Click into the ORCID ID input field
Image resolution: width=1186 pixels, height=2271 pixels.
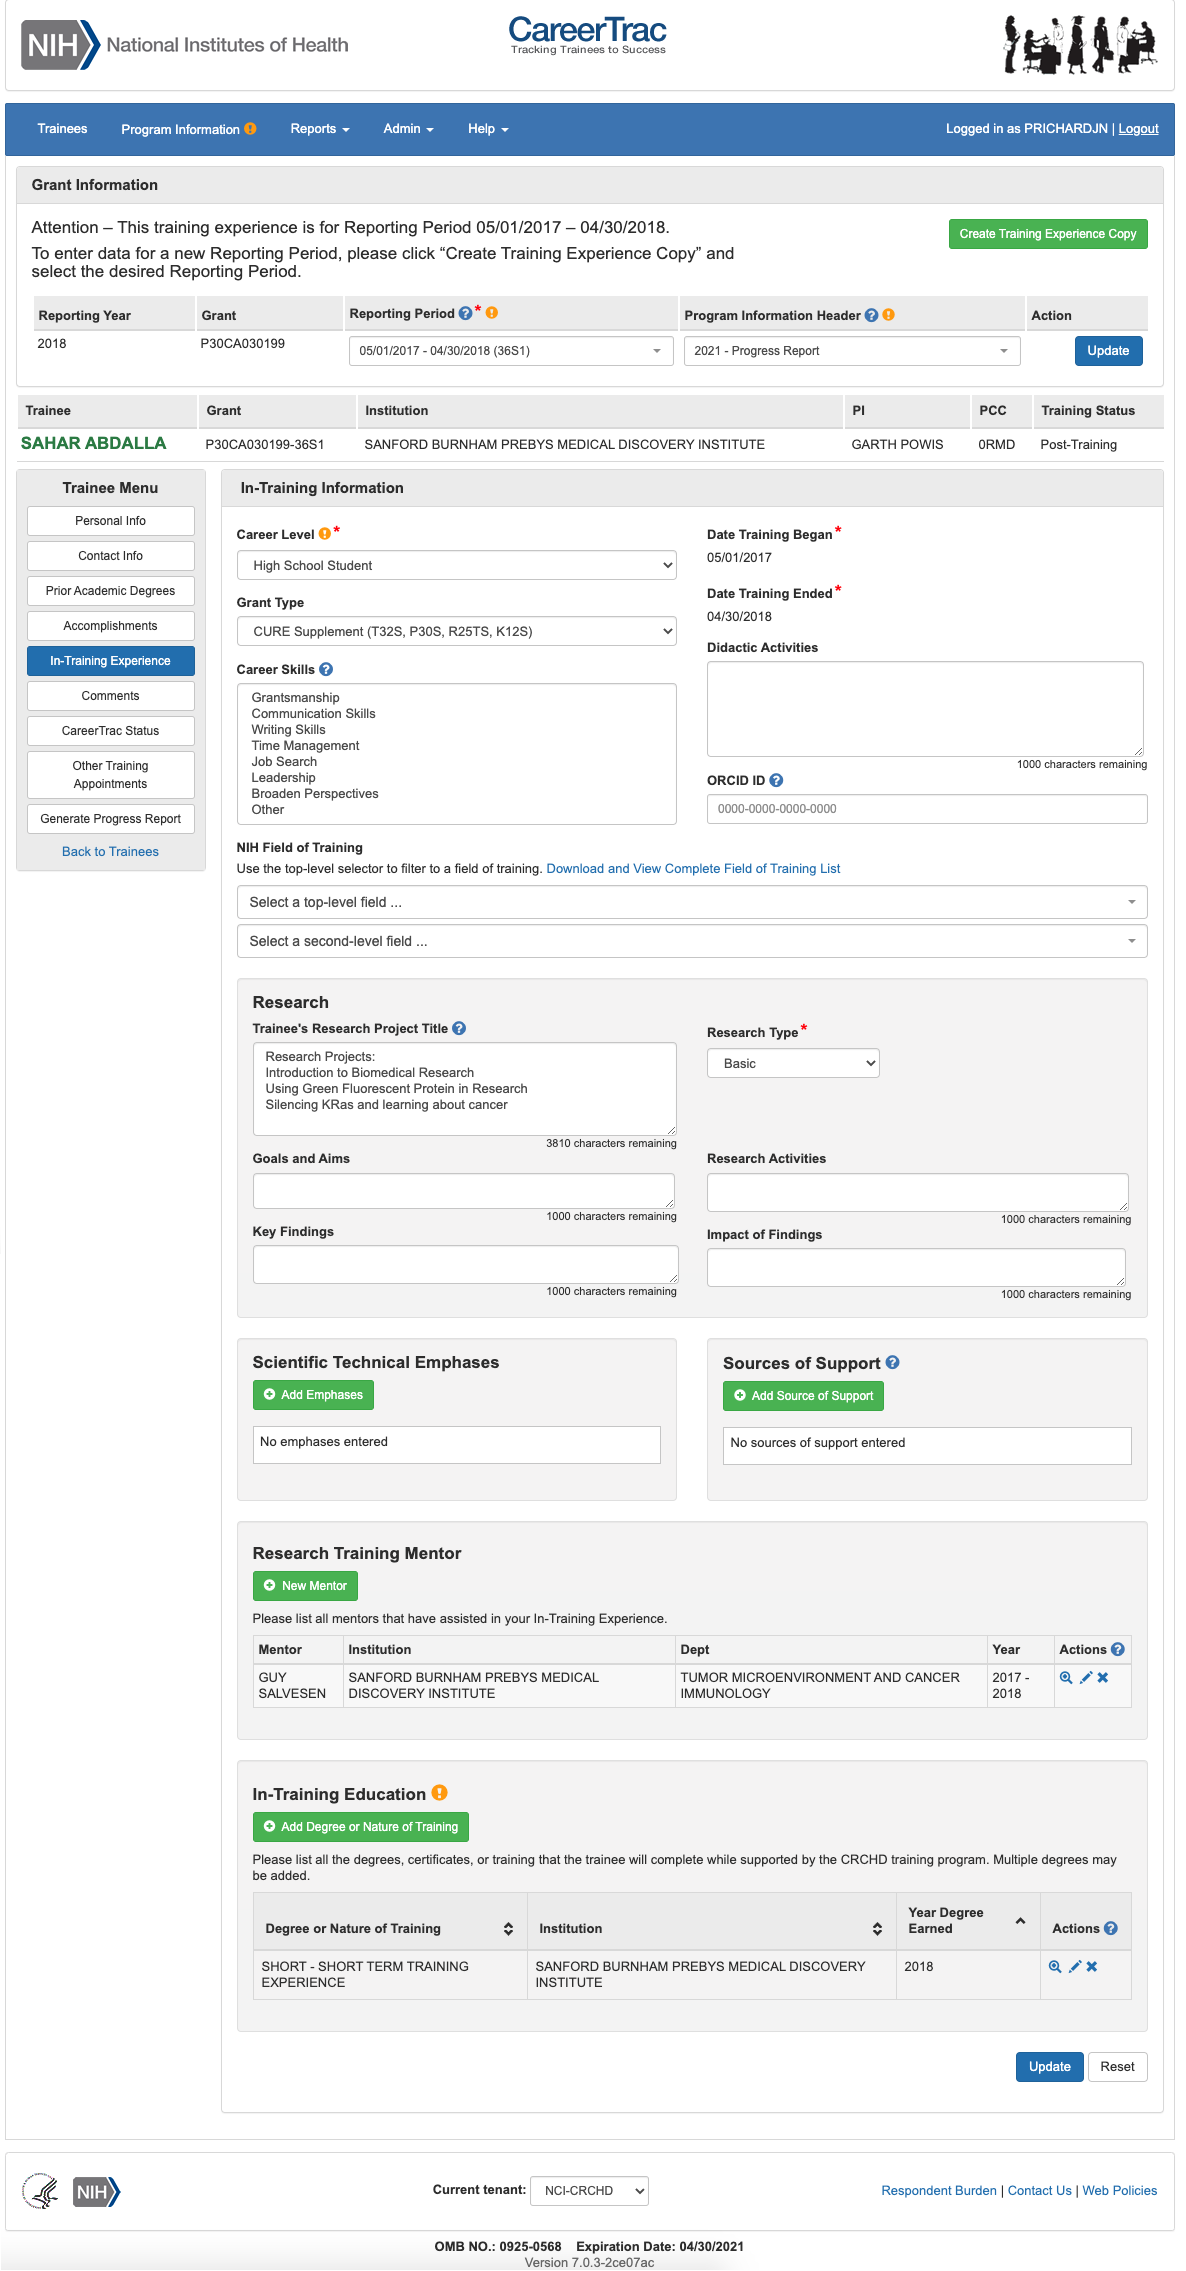926,809
